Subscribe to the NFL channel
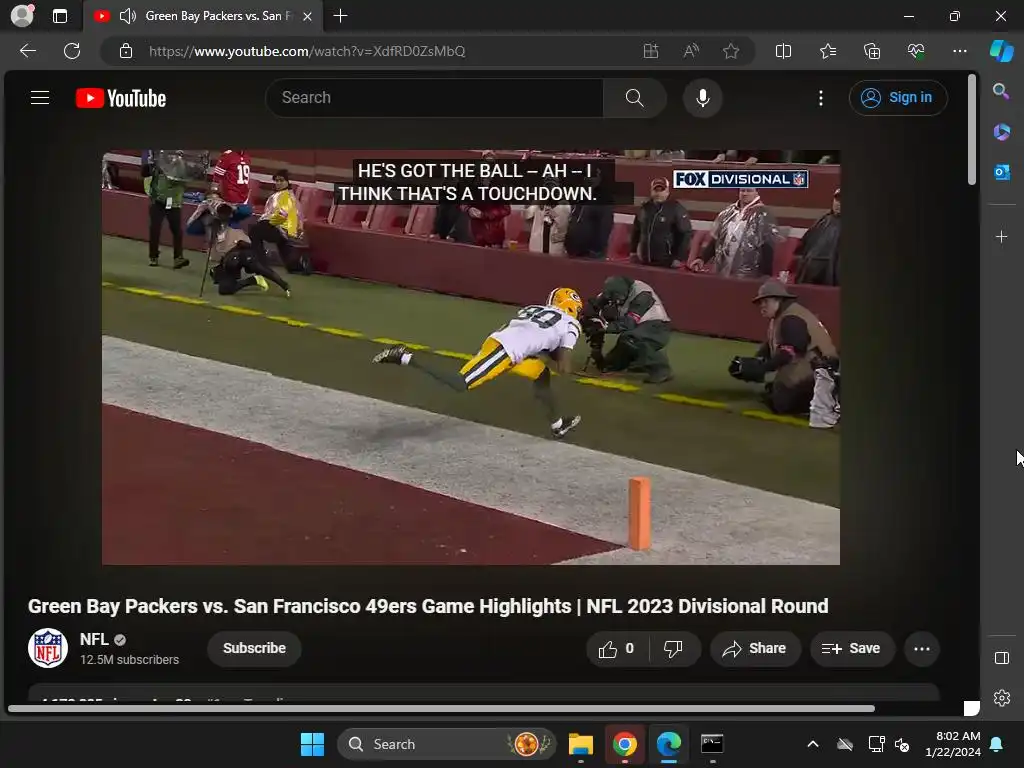Image resolution: width=1024 pixels, height=768 pixels. click(x=254, y=648)
